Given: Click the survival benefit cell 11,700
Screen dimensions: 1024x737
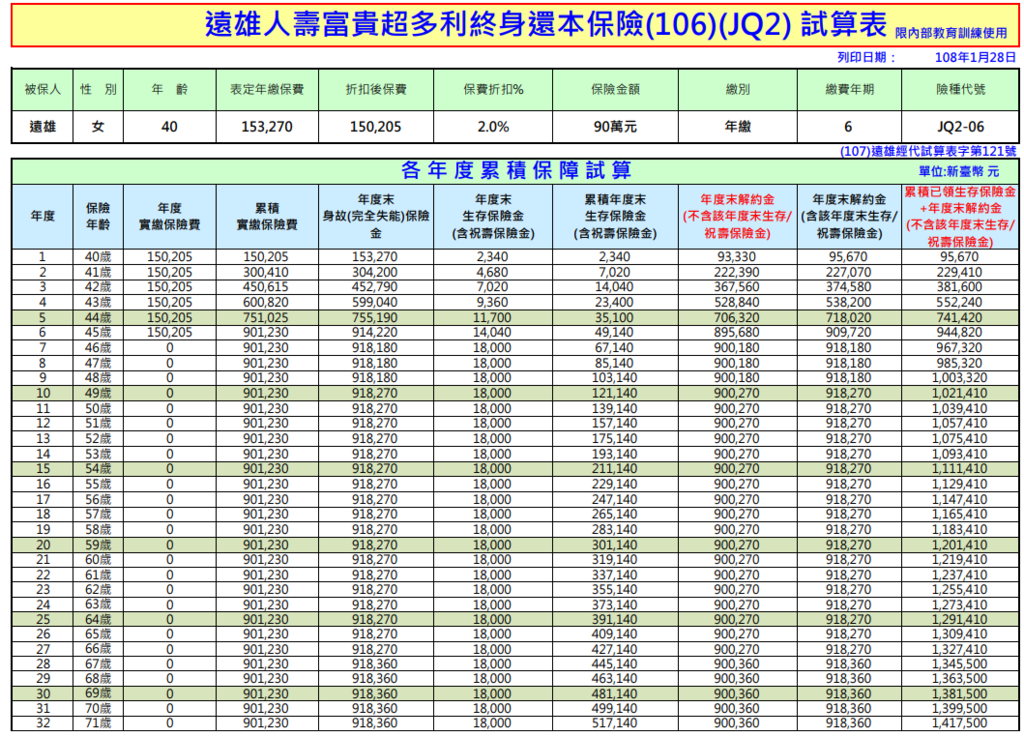Looking at the screenshot, I should (x=493, y=318).
